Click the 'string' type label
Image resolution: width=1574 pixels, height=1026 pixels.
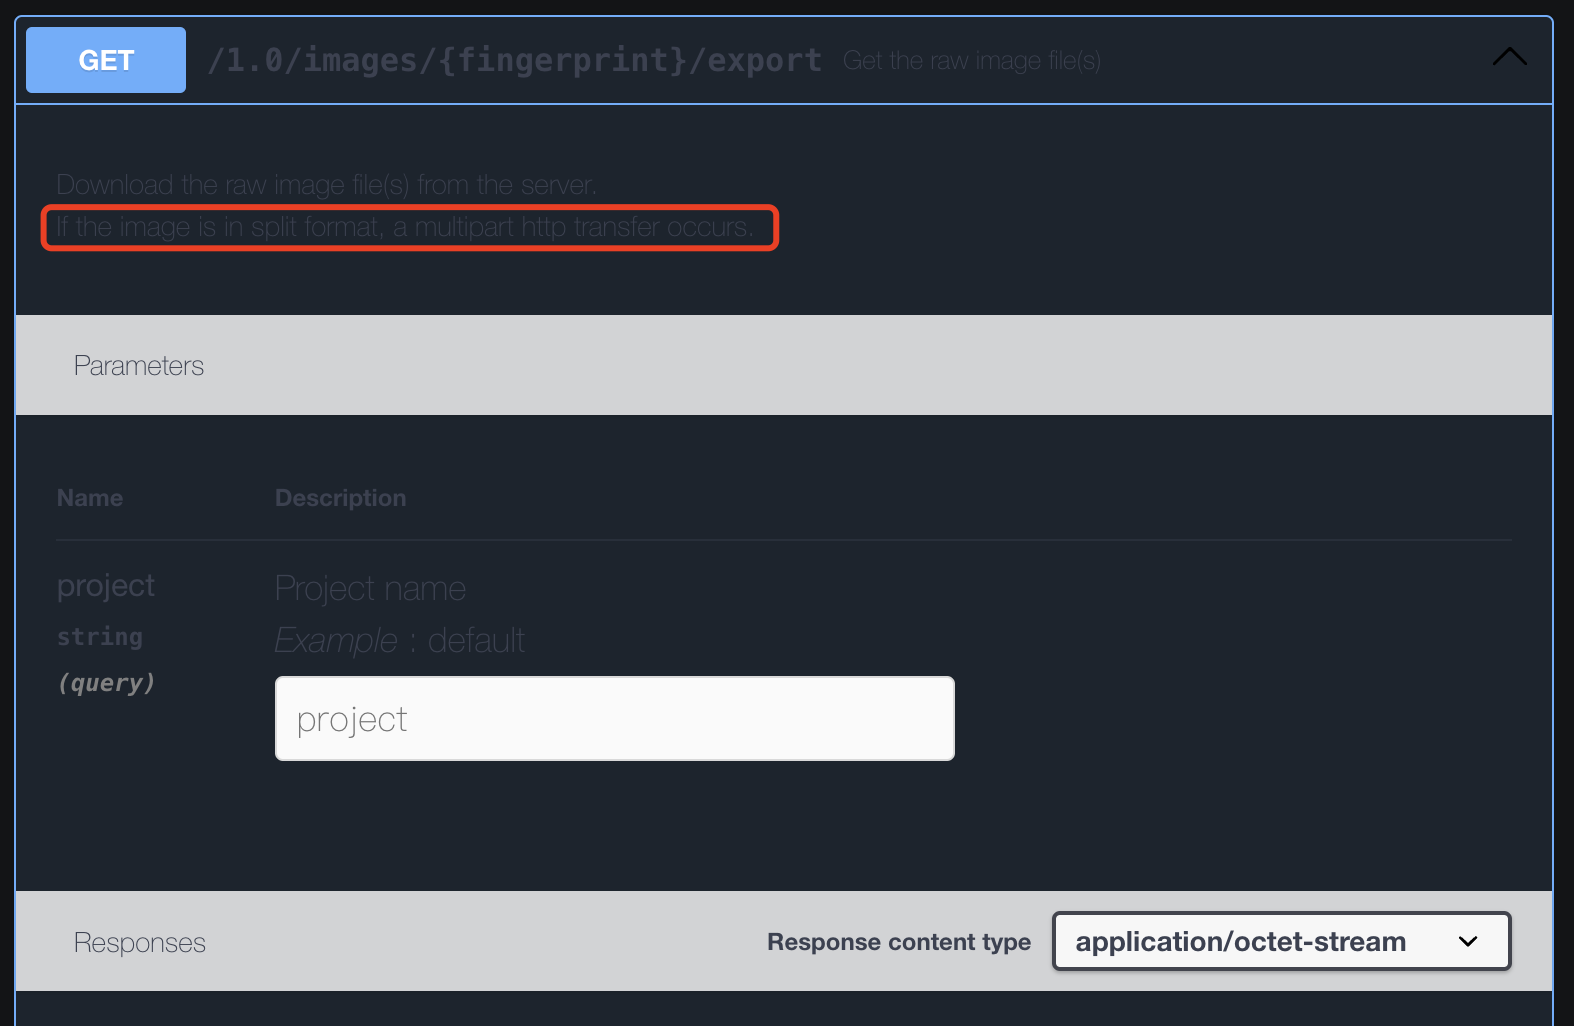coord(100,637)
